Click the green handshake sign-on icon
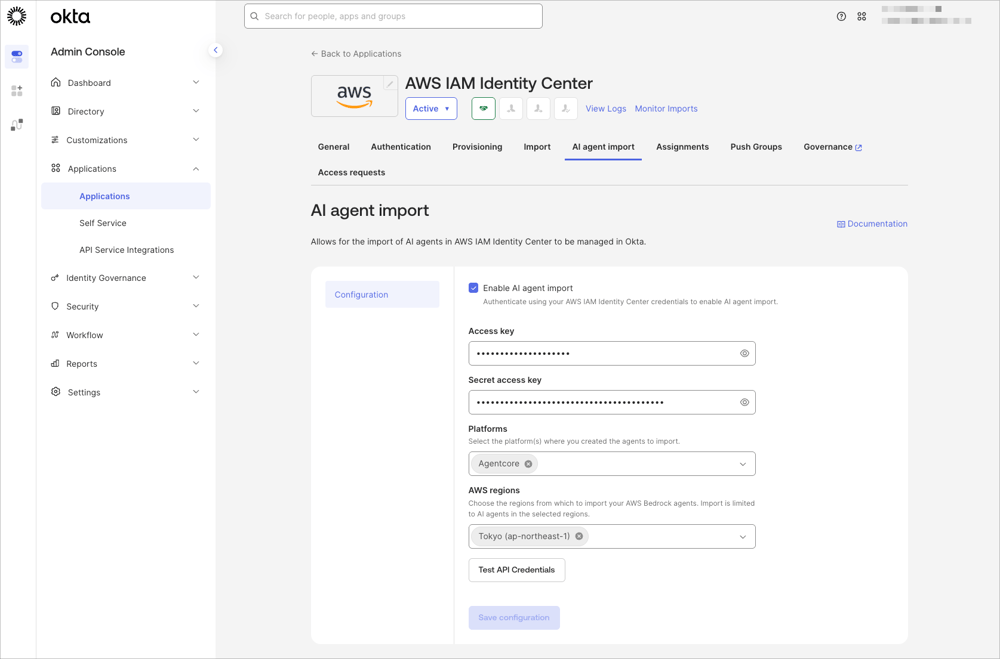This screenshot has width=1000, height=659. pyautogui.click(x=483, y=108)
